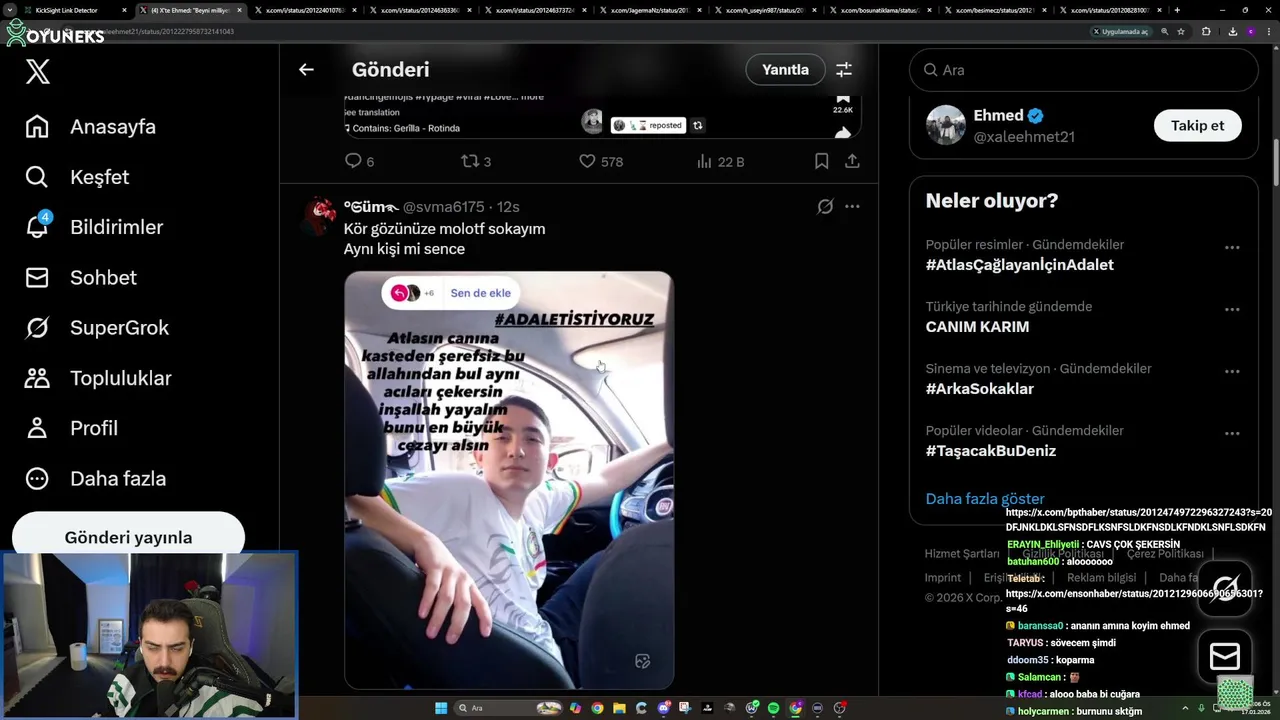Repost the post with 3 reposts

click(475, 161)
